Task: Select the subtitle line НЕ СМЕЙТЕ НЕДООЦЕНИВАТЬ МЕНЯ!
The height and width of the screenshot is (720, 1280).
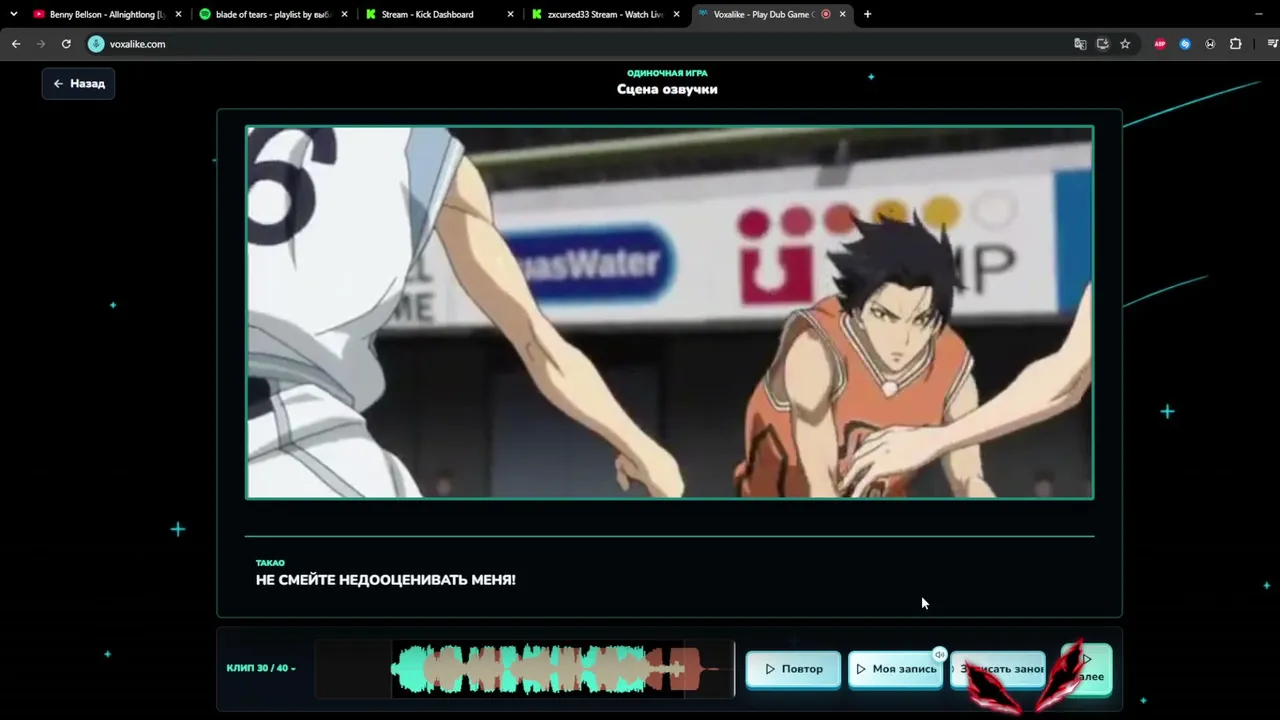Action: coord(386,580)
